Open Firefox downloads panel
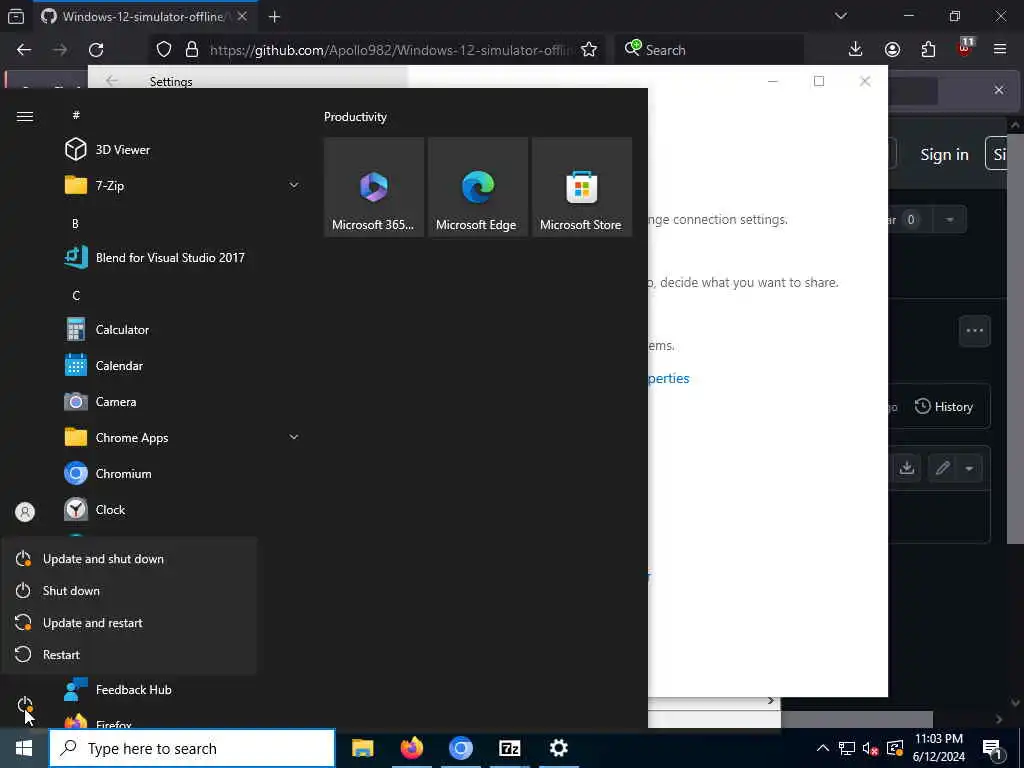 click(x=856, y=50)
